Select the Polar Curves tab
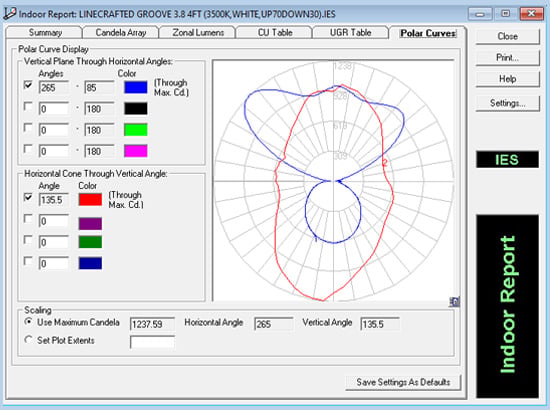This screenshot has height=410, width=550. 428,33
